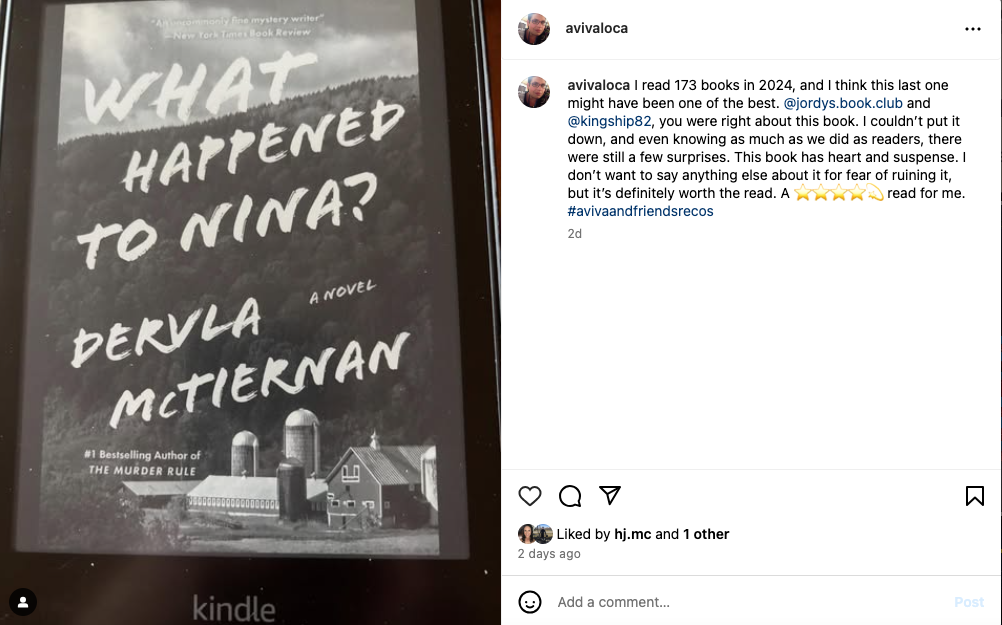This screenshot has height=625, width=1002.
Task: Open the @kingship82 profile mention
Action: [x=609, y=121]
